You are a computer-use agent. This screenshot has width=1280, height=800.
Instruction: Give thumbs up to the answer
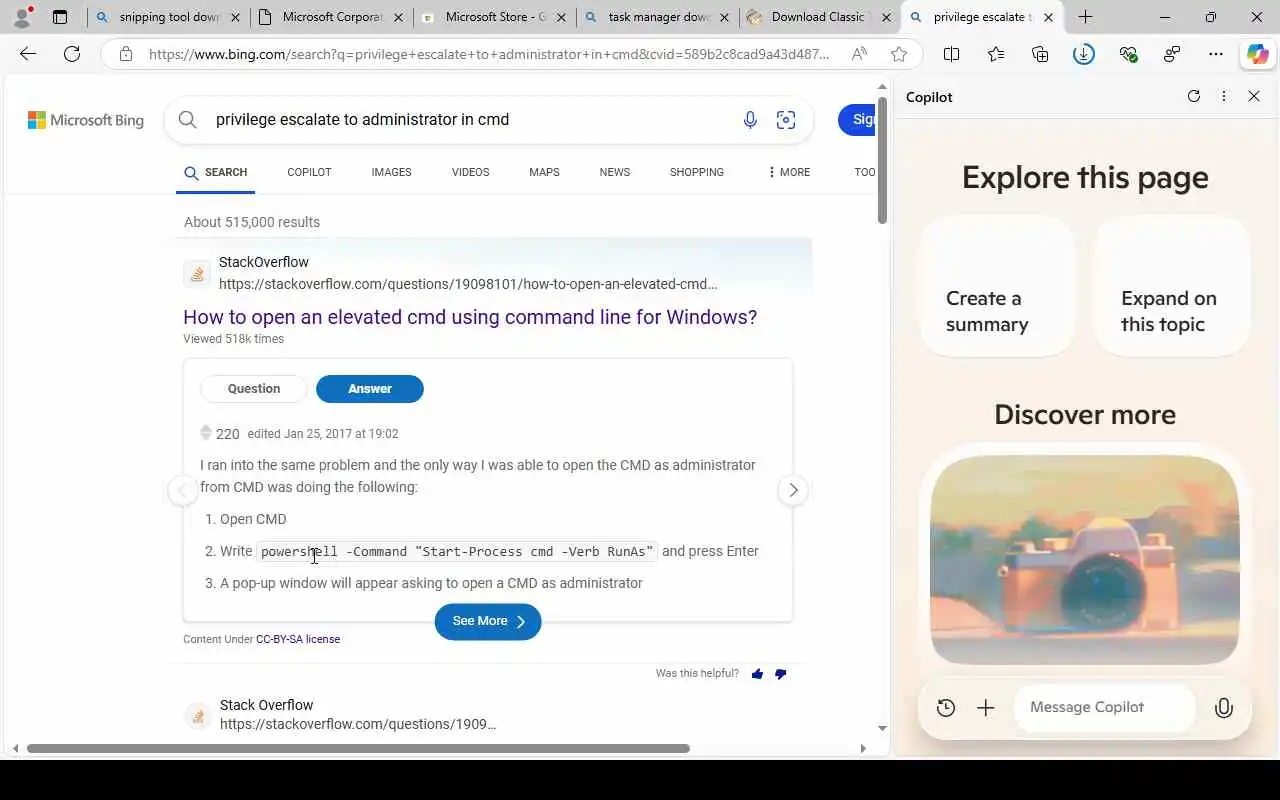click(757, 674)
